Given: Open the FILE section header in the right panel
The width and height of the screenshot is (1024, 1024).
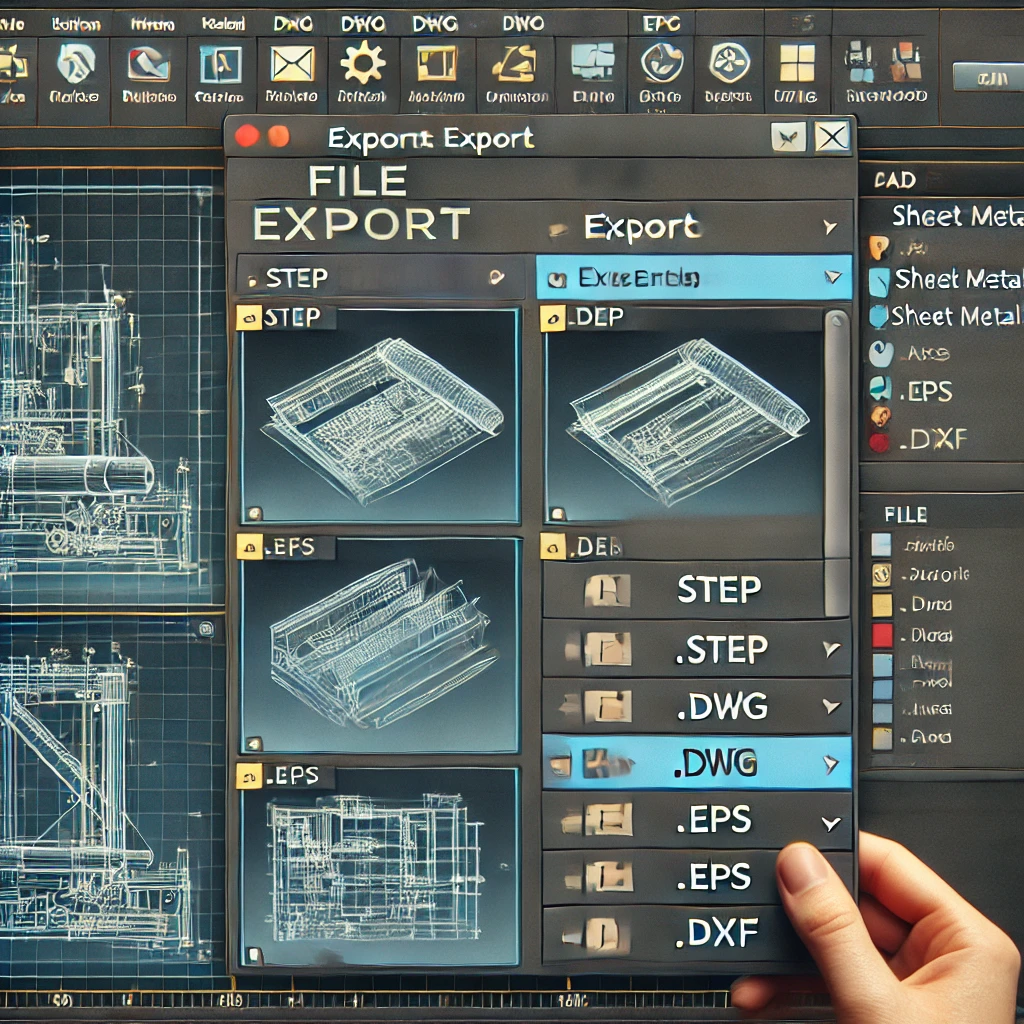Looking at the screenshot, I should 905,514.
